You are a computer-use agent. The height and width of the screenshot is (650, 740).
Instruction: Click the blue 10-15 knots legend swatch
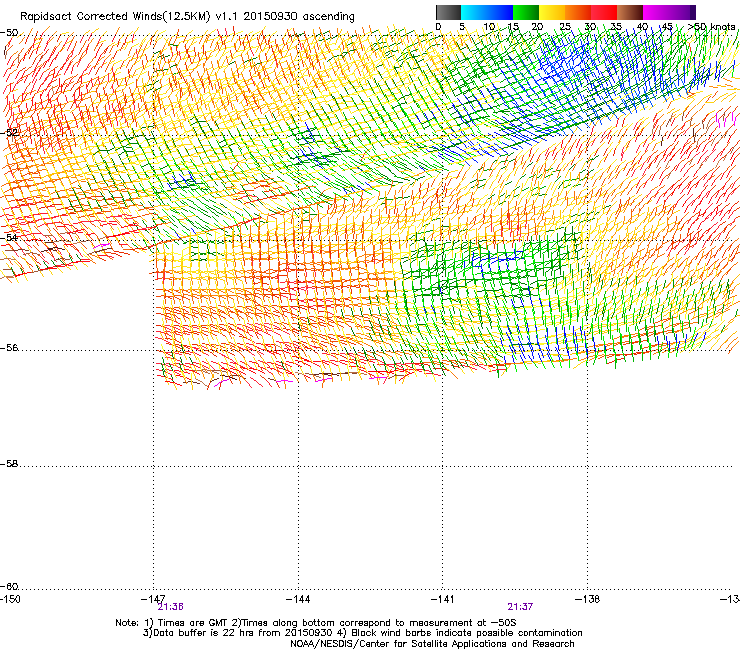(x=500, y=12)
